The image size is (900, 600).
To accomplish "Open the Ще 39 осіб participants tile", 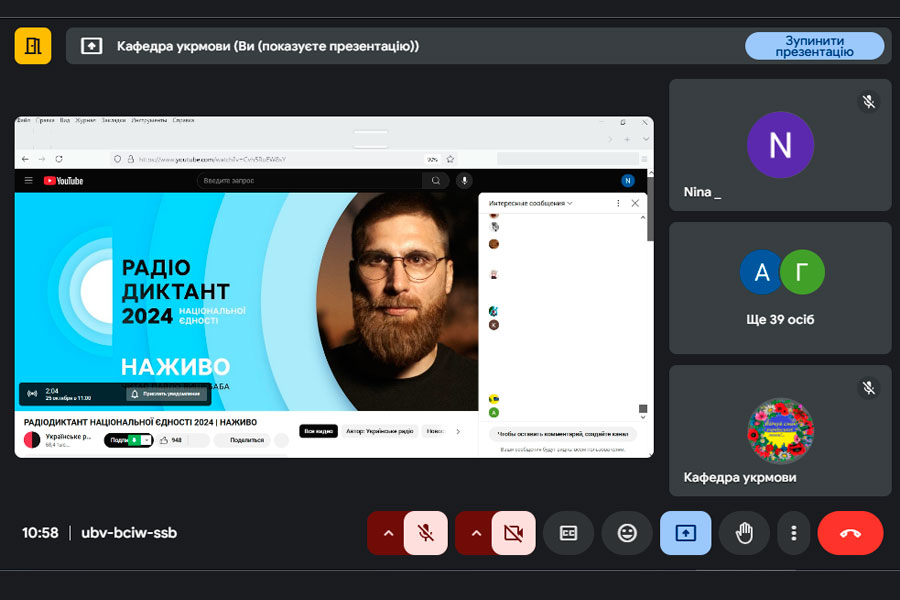I will point(780,288).
